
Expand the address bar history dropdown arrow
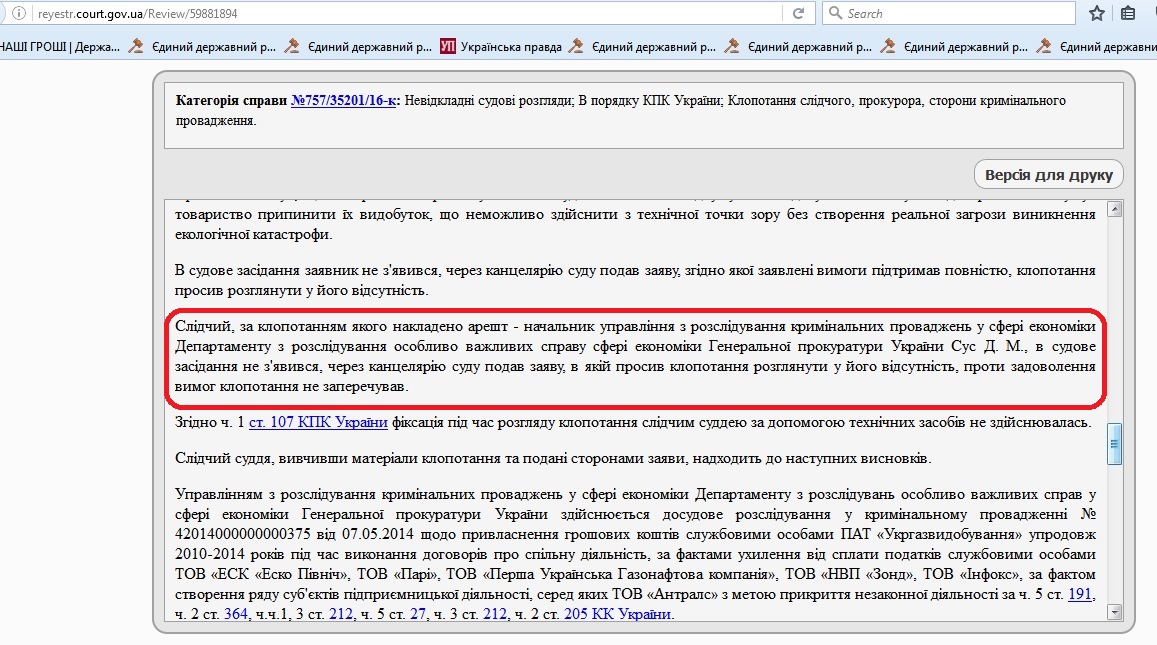(770, 14)
